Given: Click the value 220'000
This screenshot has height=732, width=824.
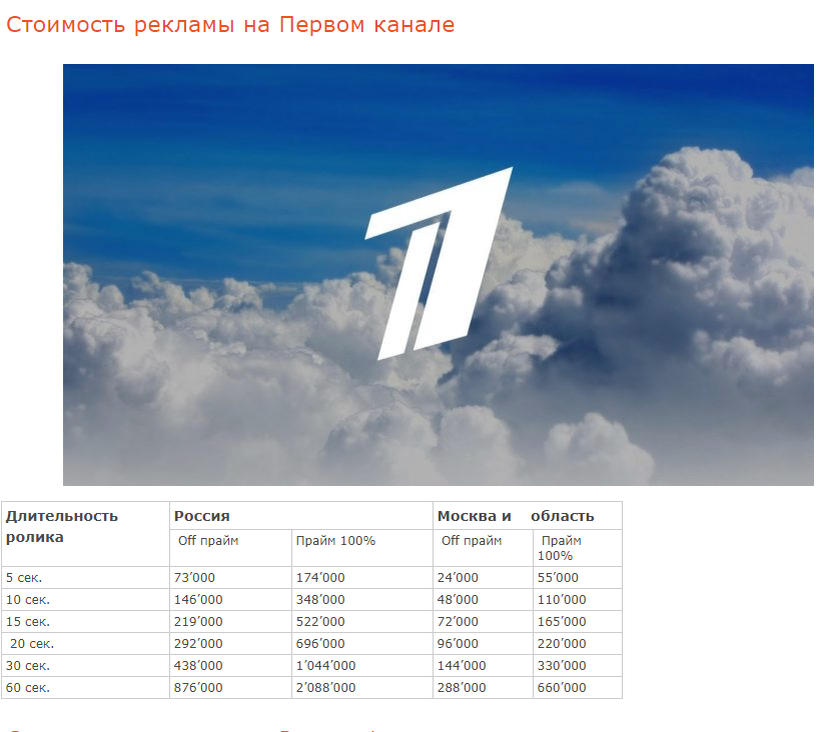Looking at the screenshot, I should [x=561, y=644].
